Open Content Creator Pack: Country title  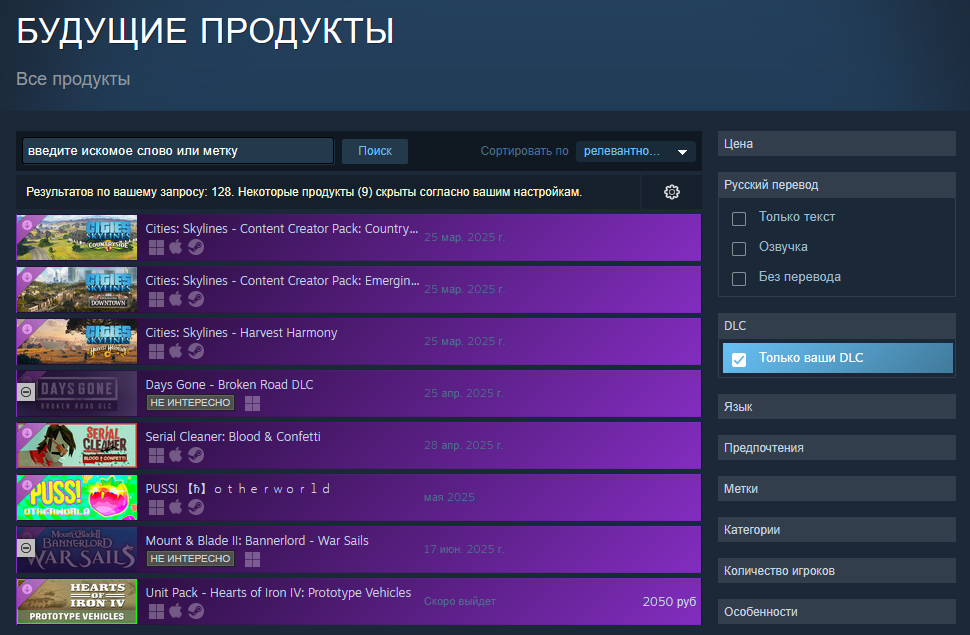(281, 228)
